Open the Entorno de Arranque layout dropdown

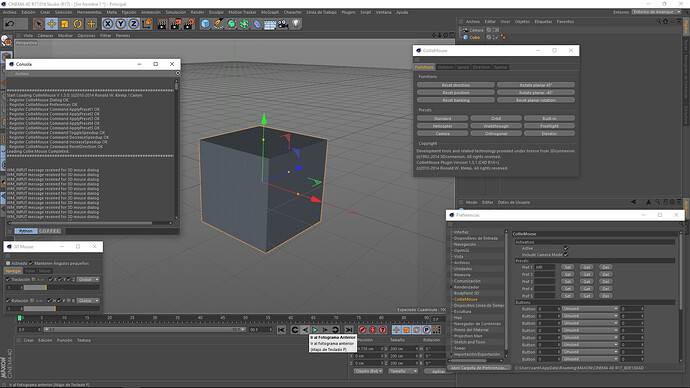coord(657,12)
